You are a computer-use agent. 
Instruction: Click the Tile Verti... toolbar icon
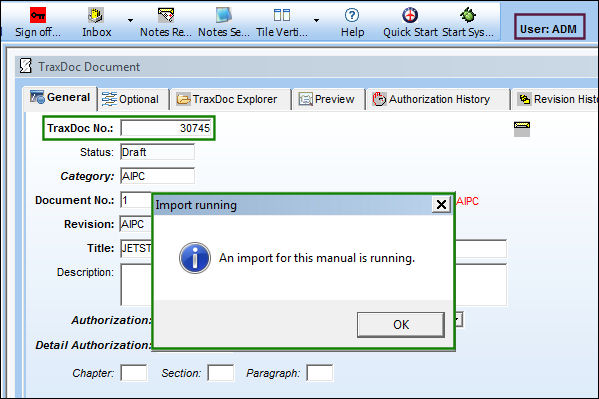pos(282,15)
